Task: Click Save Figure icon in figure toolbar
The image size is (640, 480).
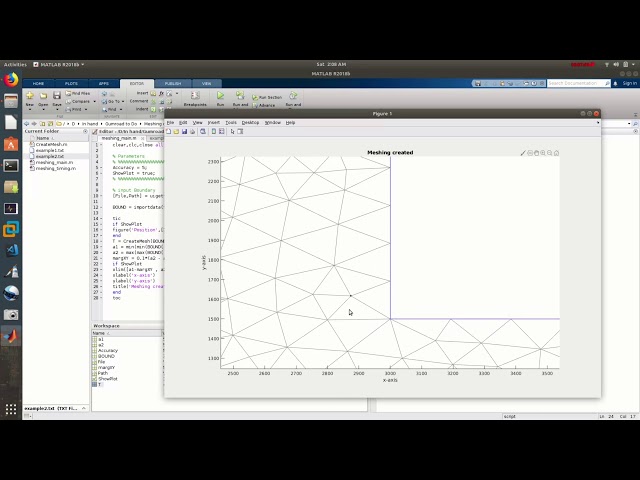Action: (184, 131)
